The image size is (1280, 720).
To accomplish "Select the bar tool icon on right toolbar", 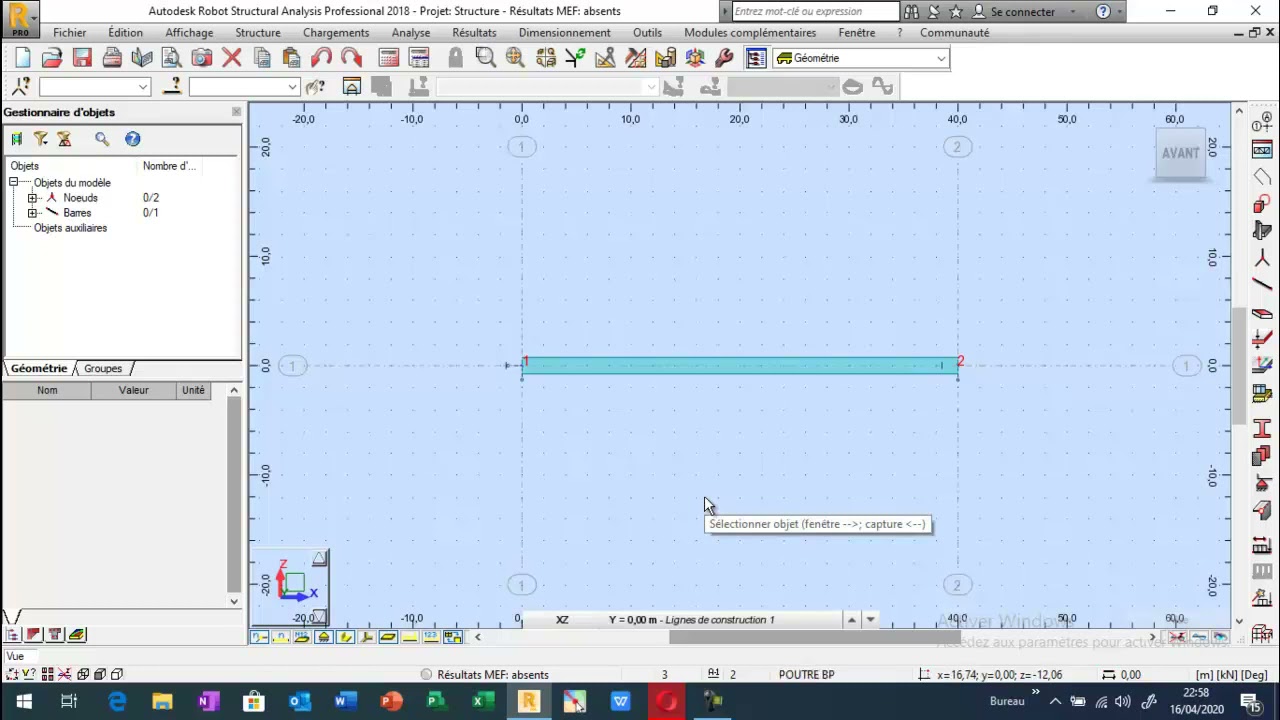I will coord(1262,285).
